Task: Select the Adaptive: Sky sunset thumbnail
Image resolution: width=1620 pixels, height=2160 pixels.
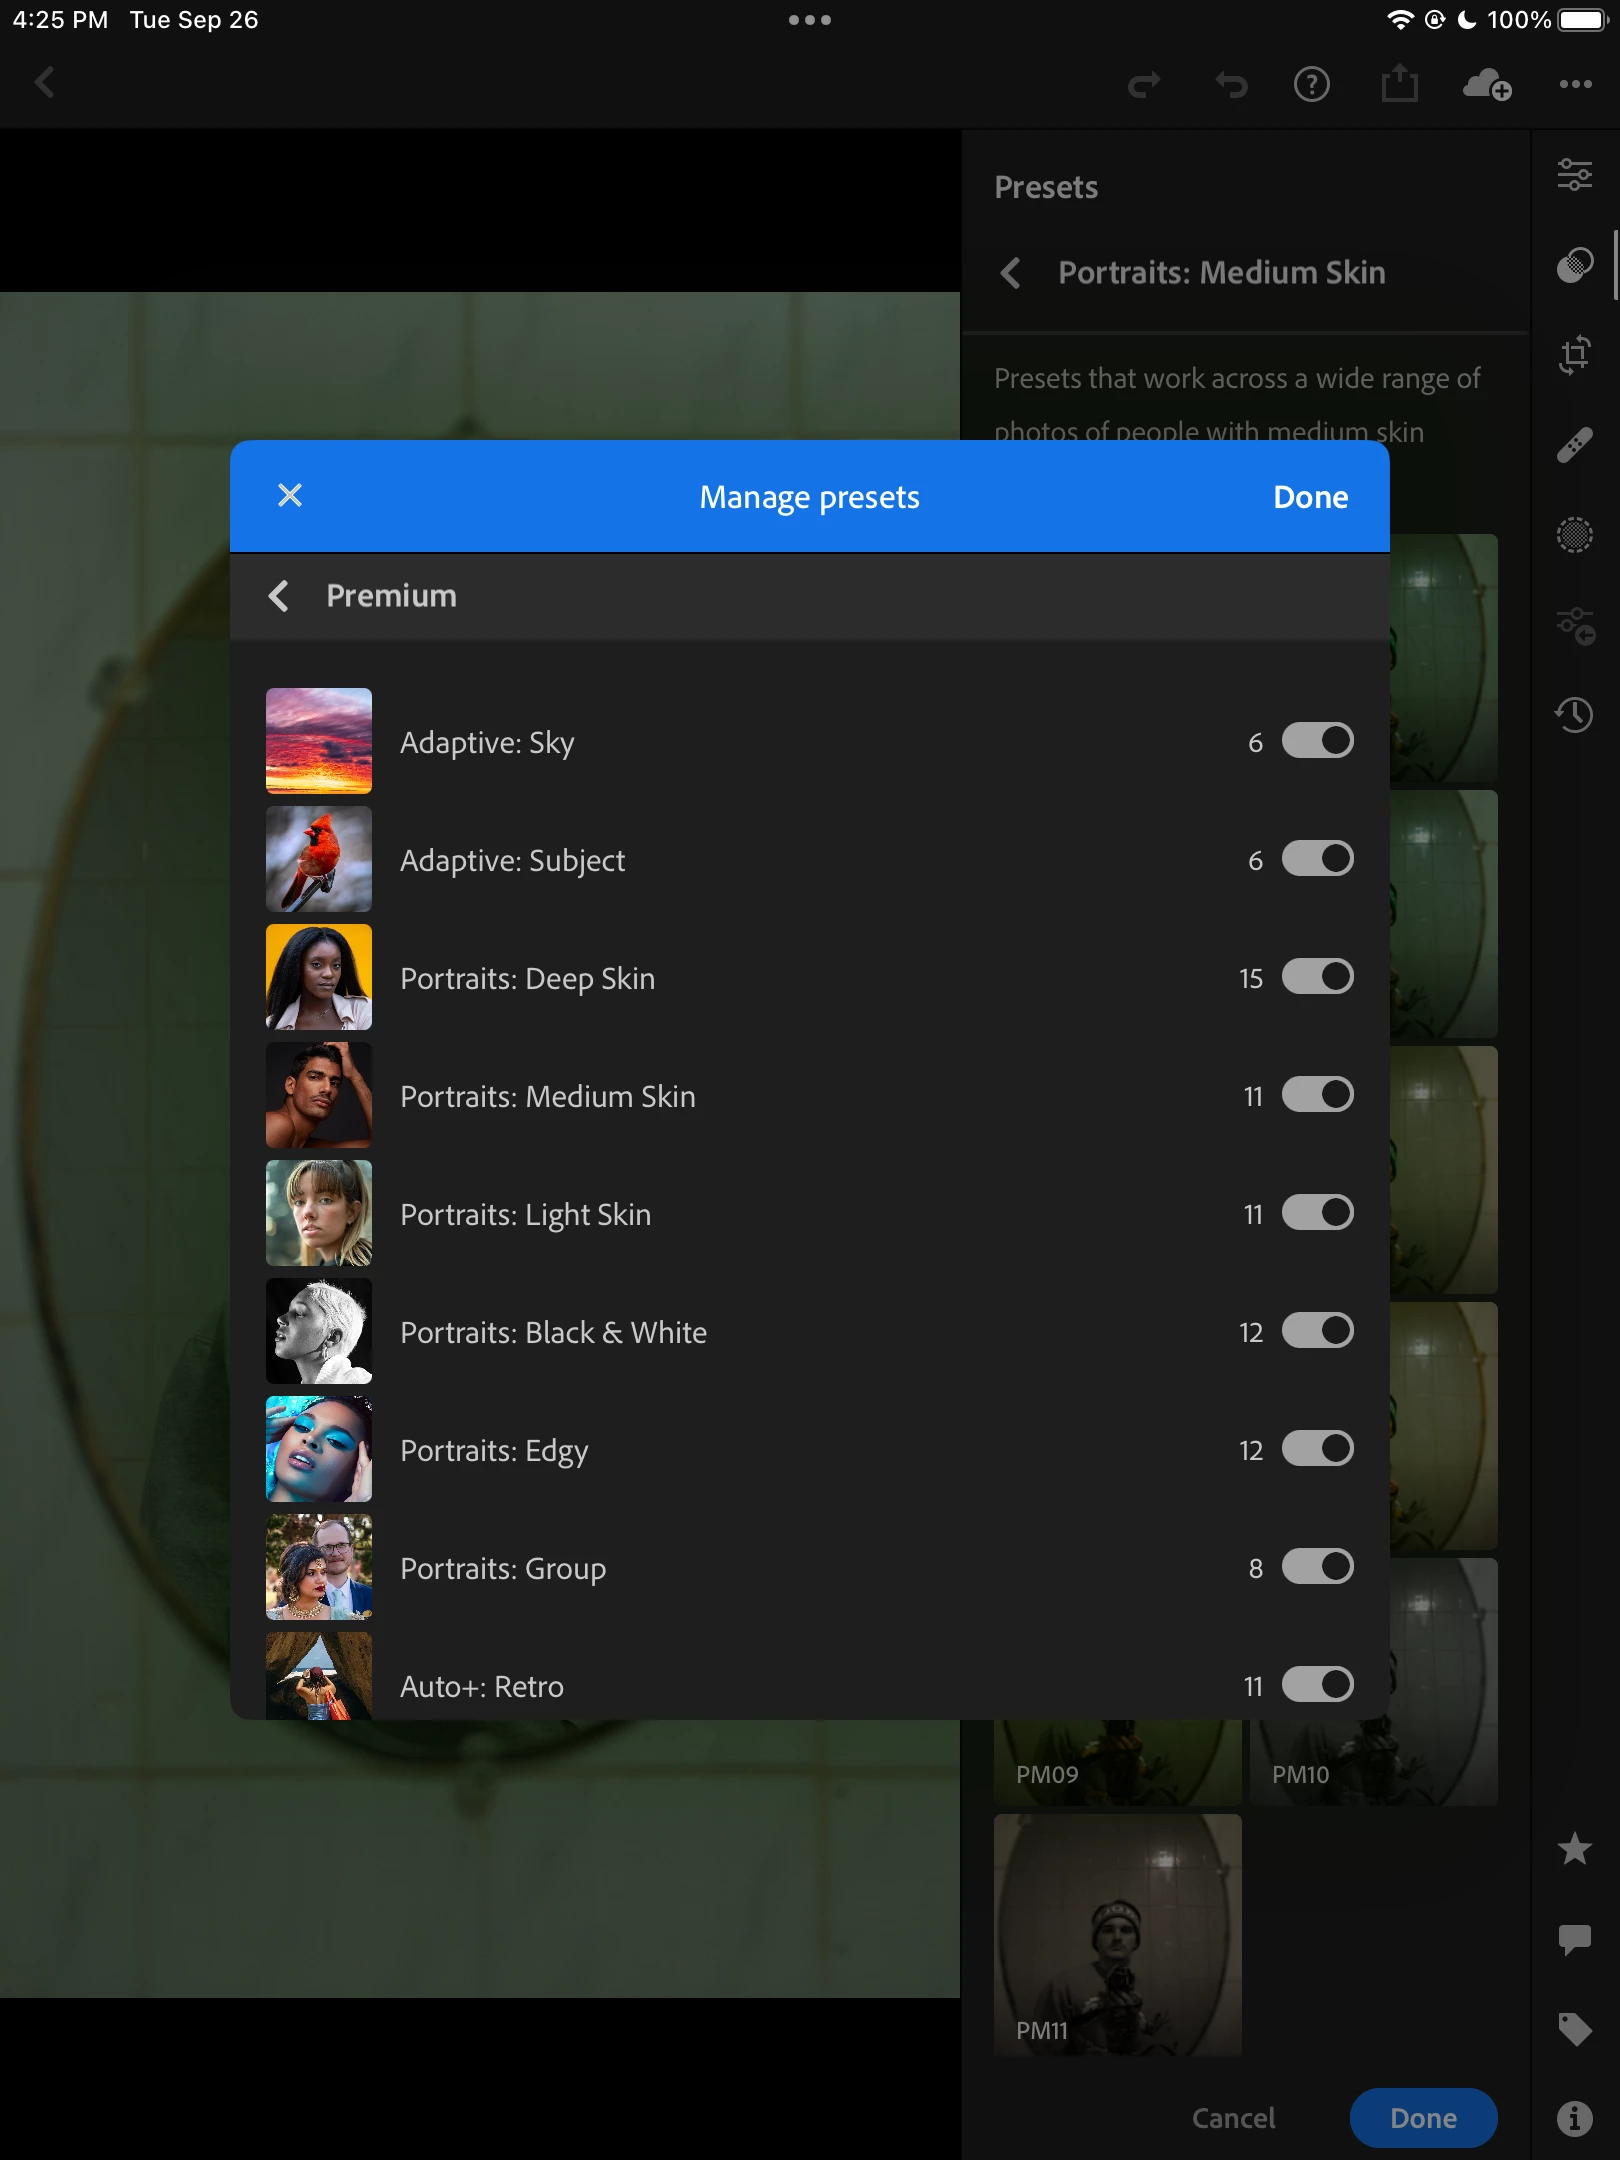Action: 319,741
